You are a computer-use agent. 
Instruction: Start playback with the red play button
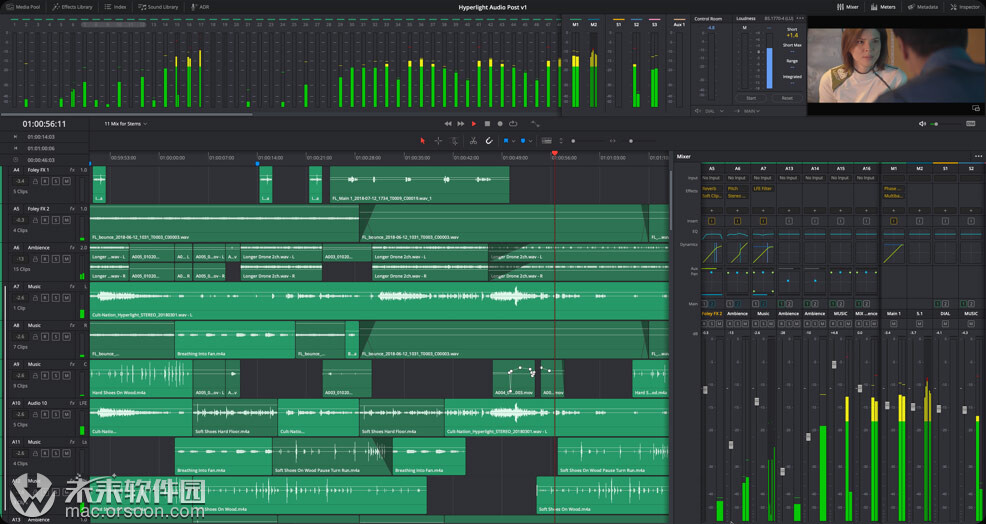[x=474, y=124]
